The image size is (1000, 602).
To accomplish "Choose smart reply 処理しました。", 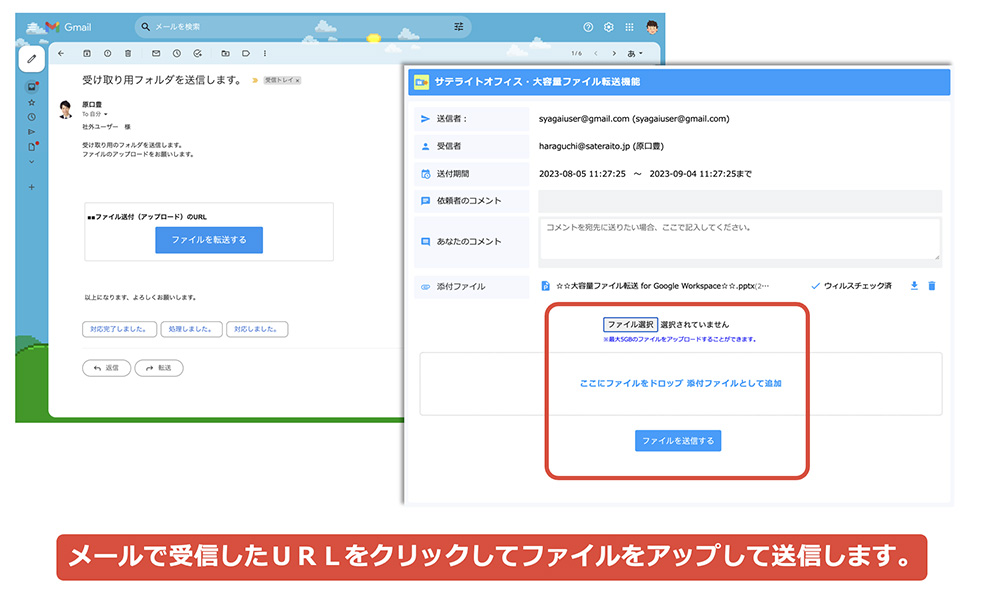I will pos(191,329).
